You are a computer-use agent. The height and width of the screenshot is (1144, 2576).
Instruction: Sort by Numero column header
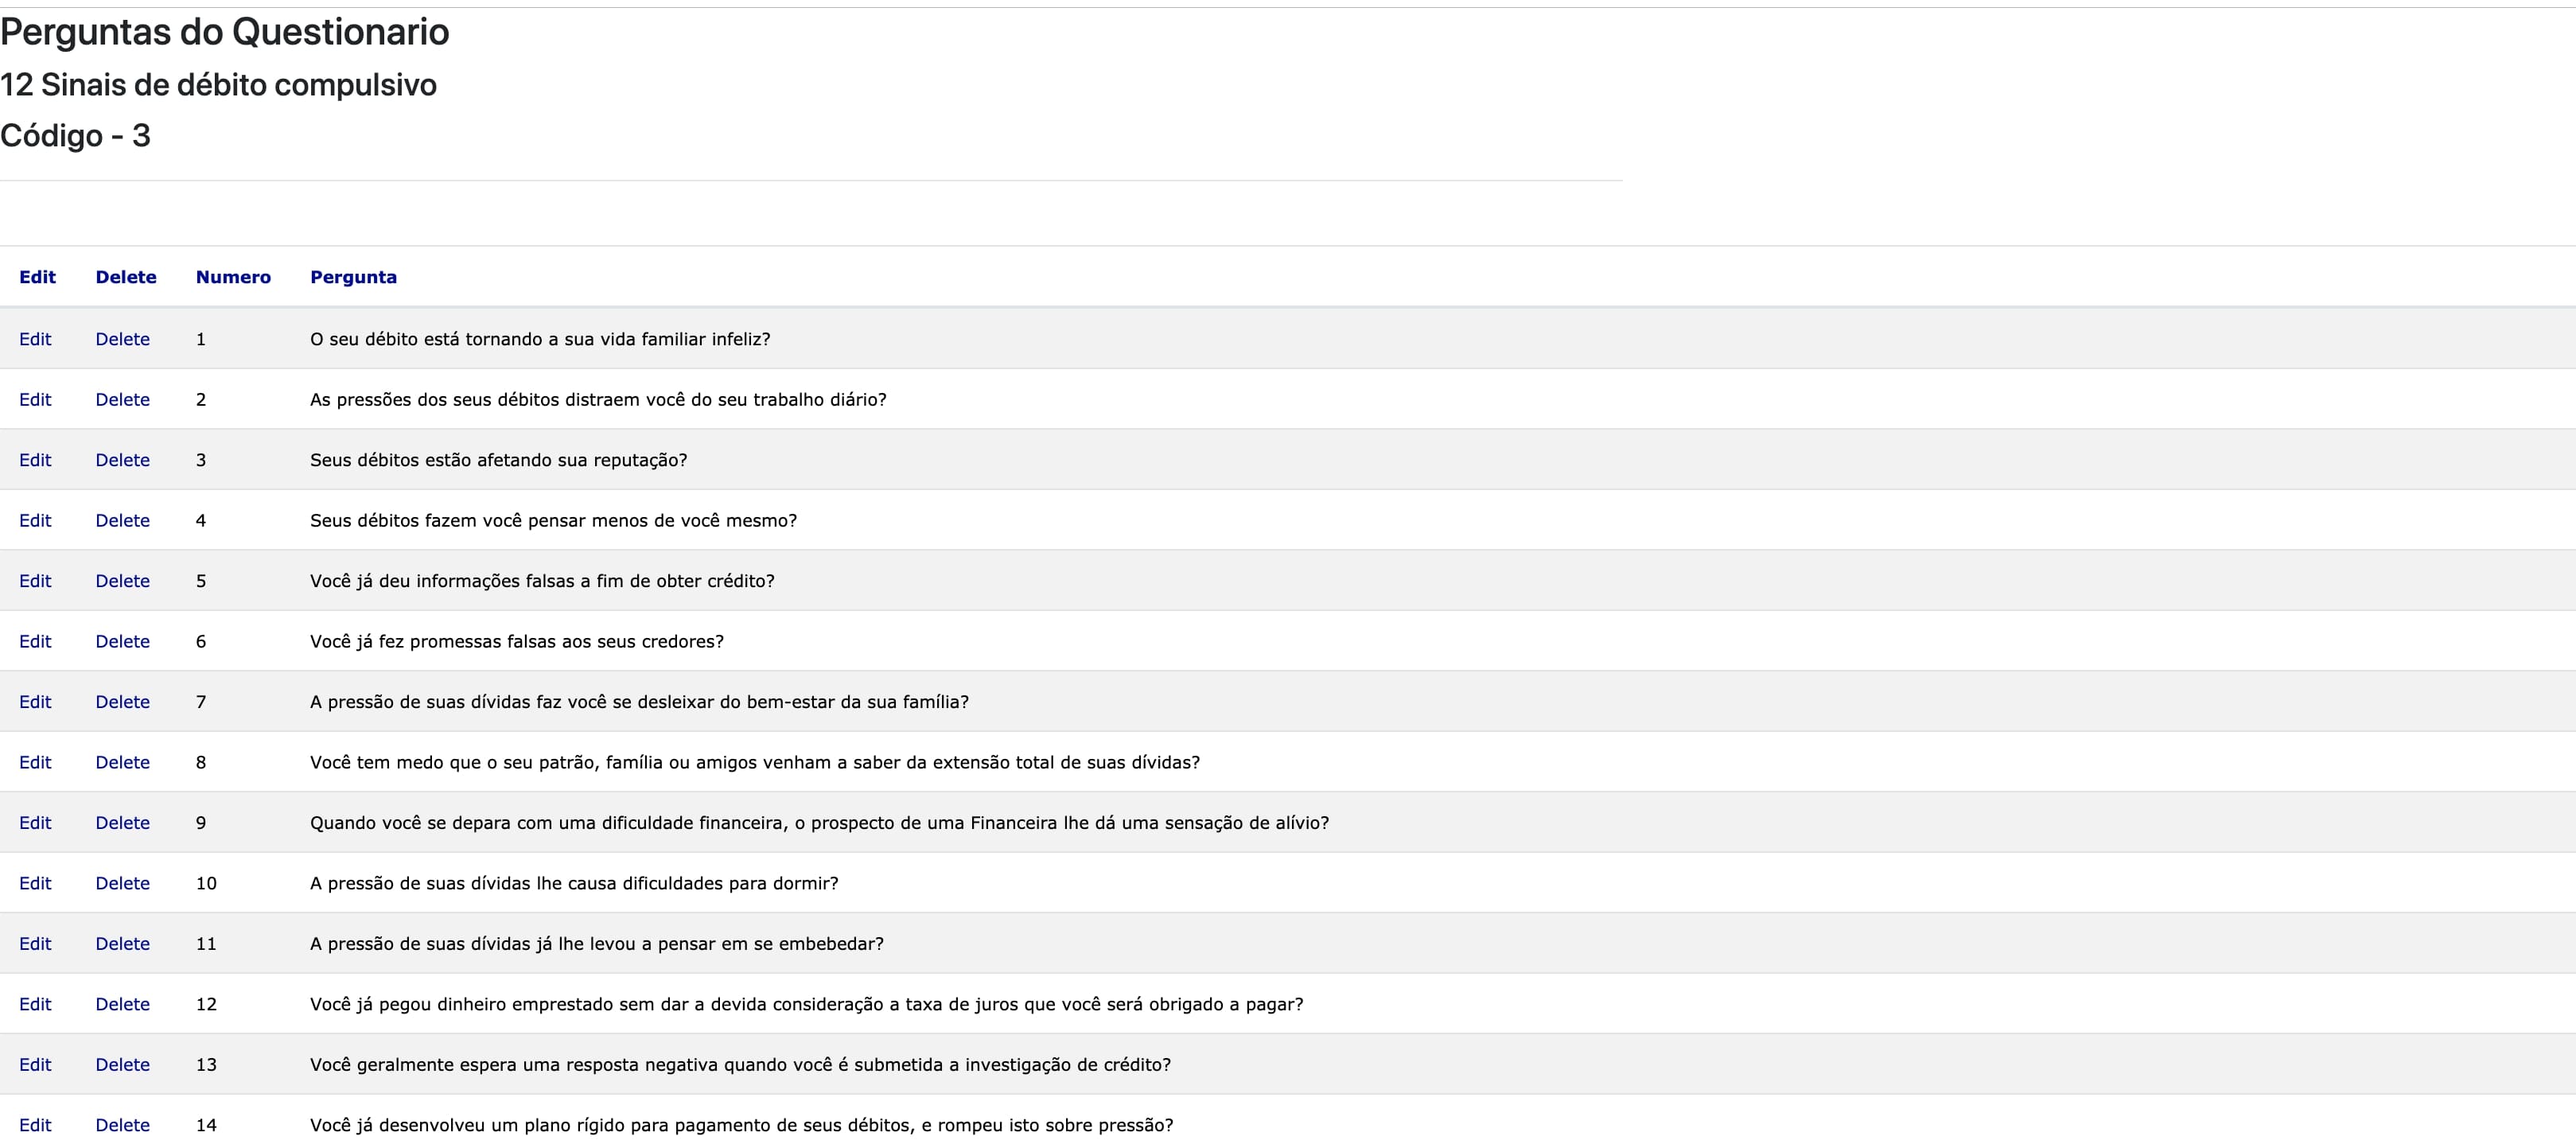click(233, 277)
